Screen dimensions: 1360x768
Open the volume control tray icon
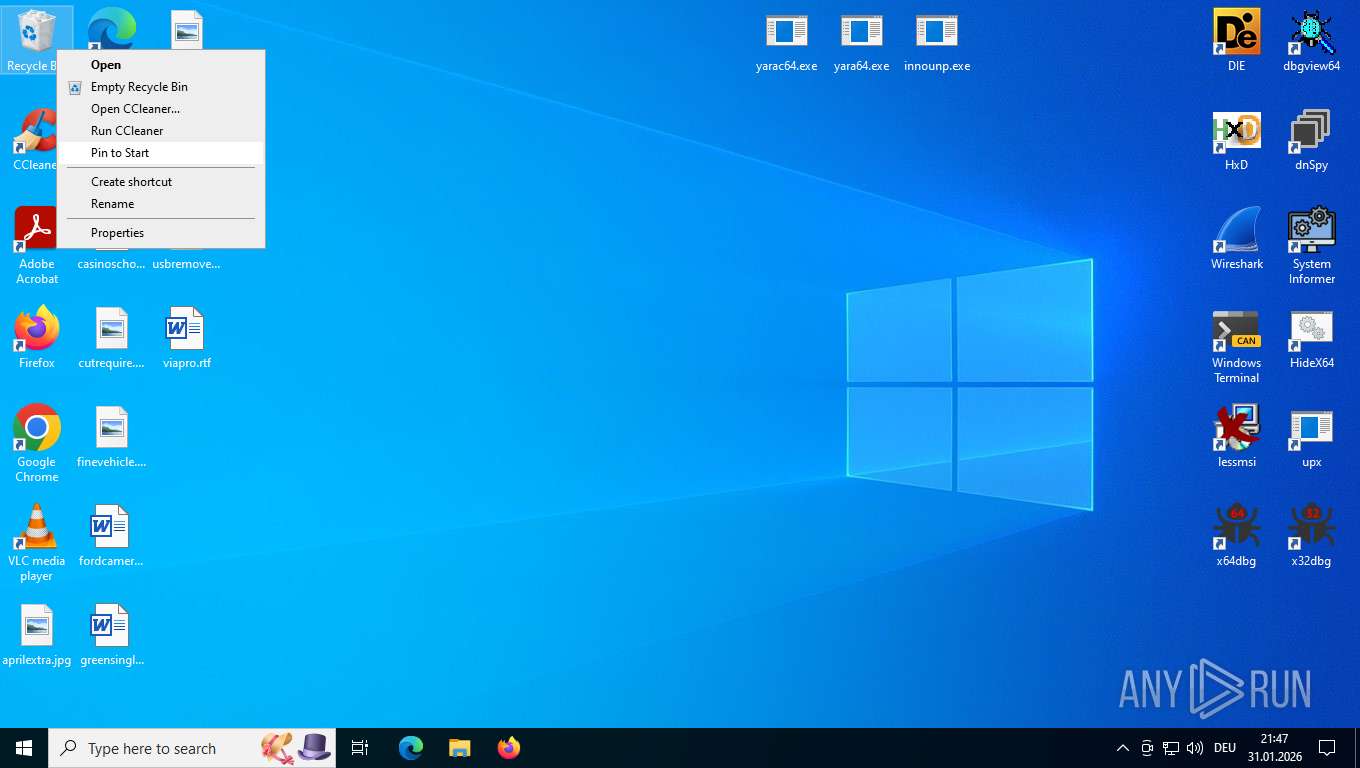tap(1194, 748)
